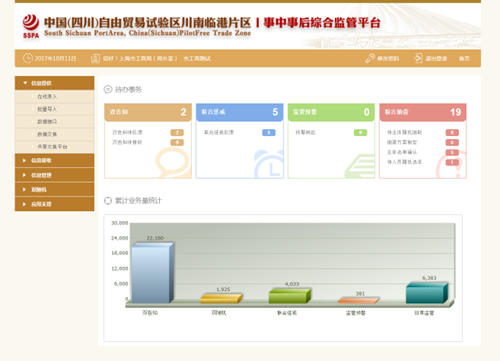The width and height of the screenshot is (500, 361).
Task: Click the stacked papers icon in 监管预警 card
Action: click(x=360, y=166)
